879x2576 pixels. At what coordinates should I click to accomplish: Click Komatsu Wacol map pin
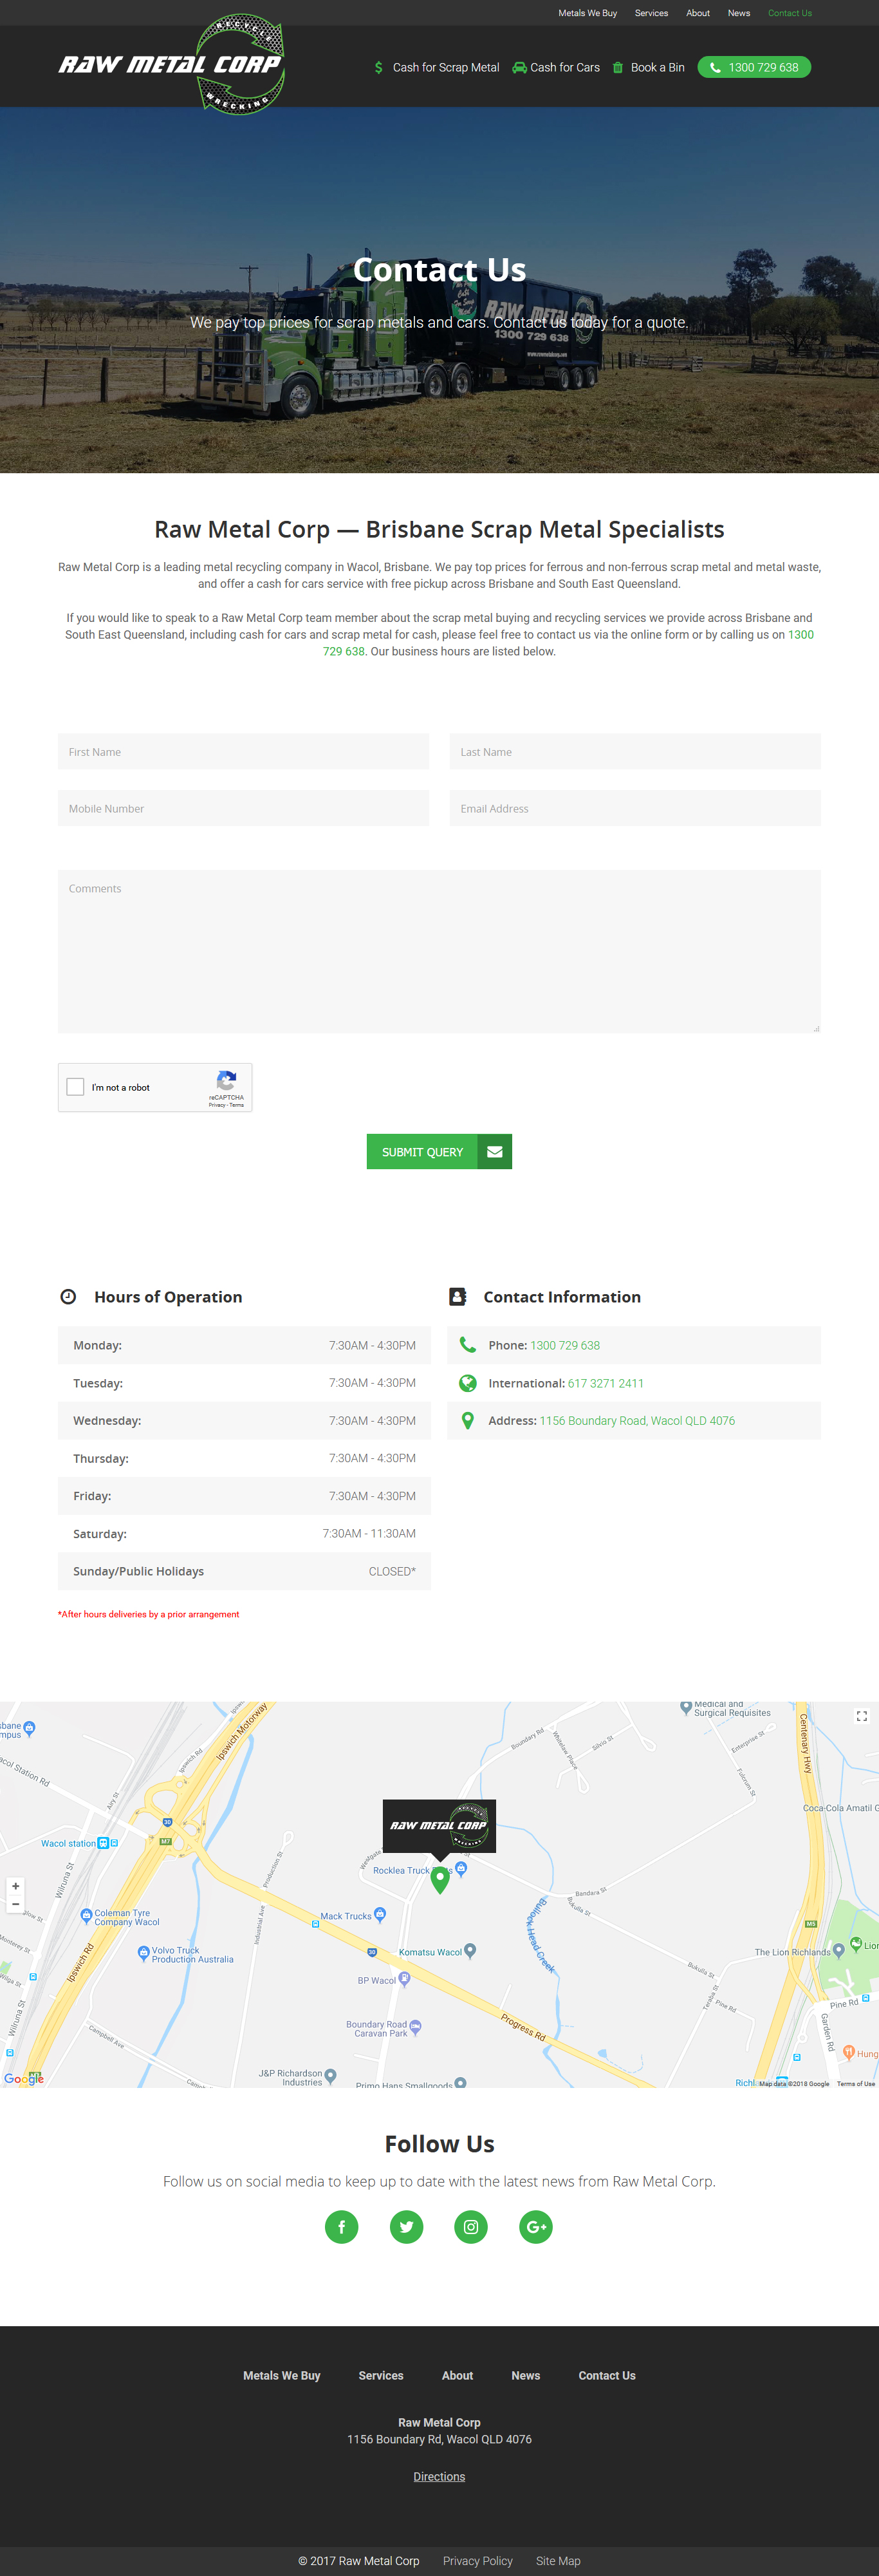470,1950
